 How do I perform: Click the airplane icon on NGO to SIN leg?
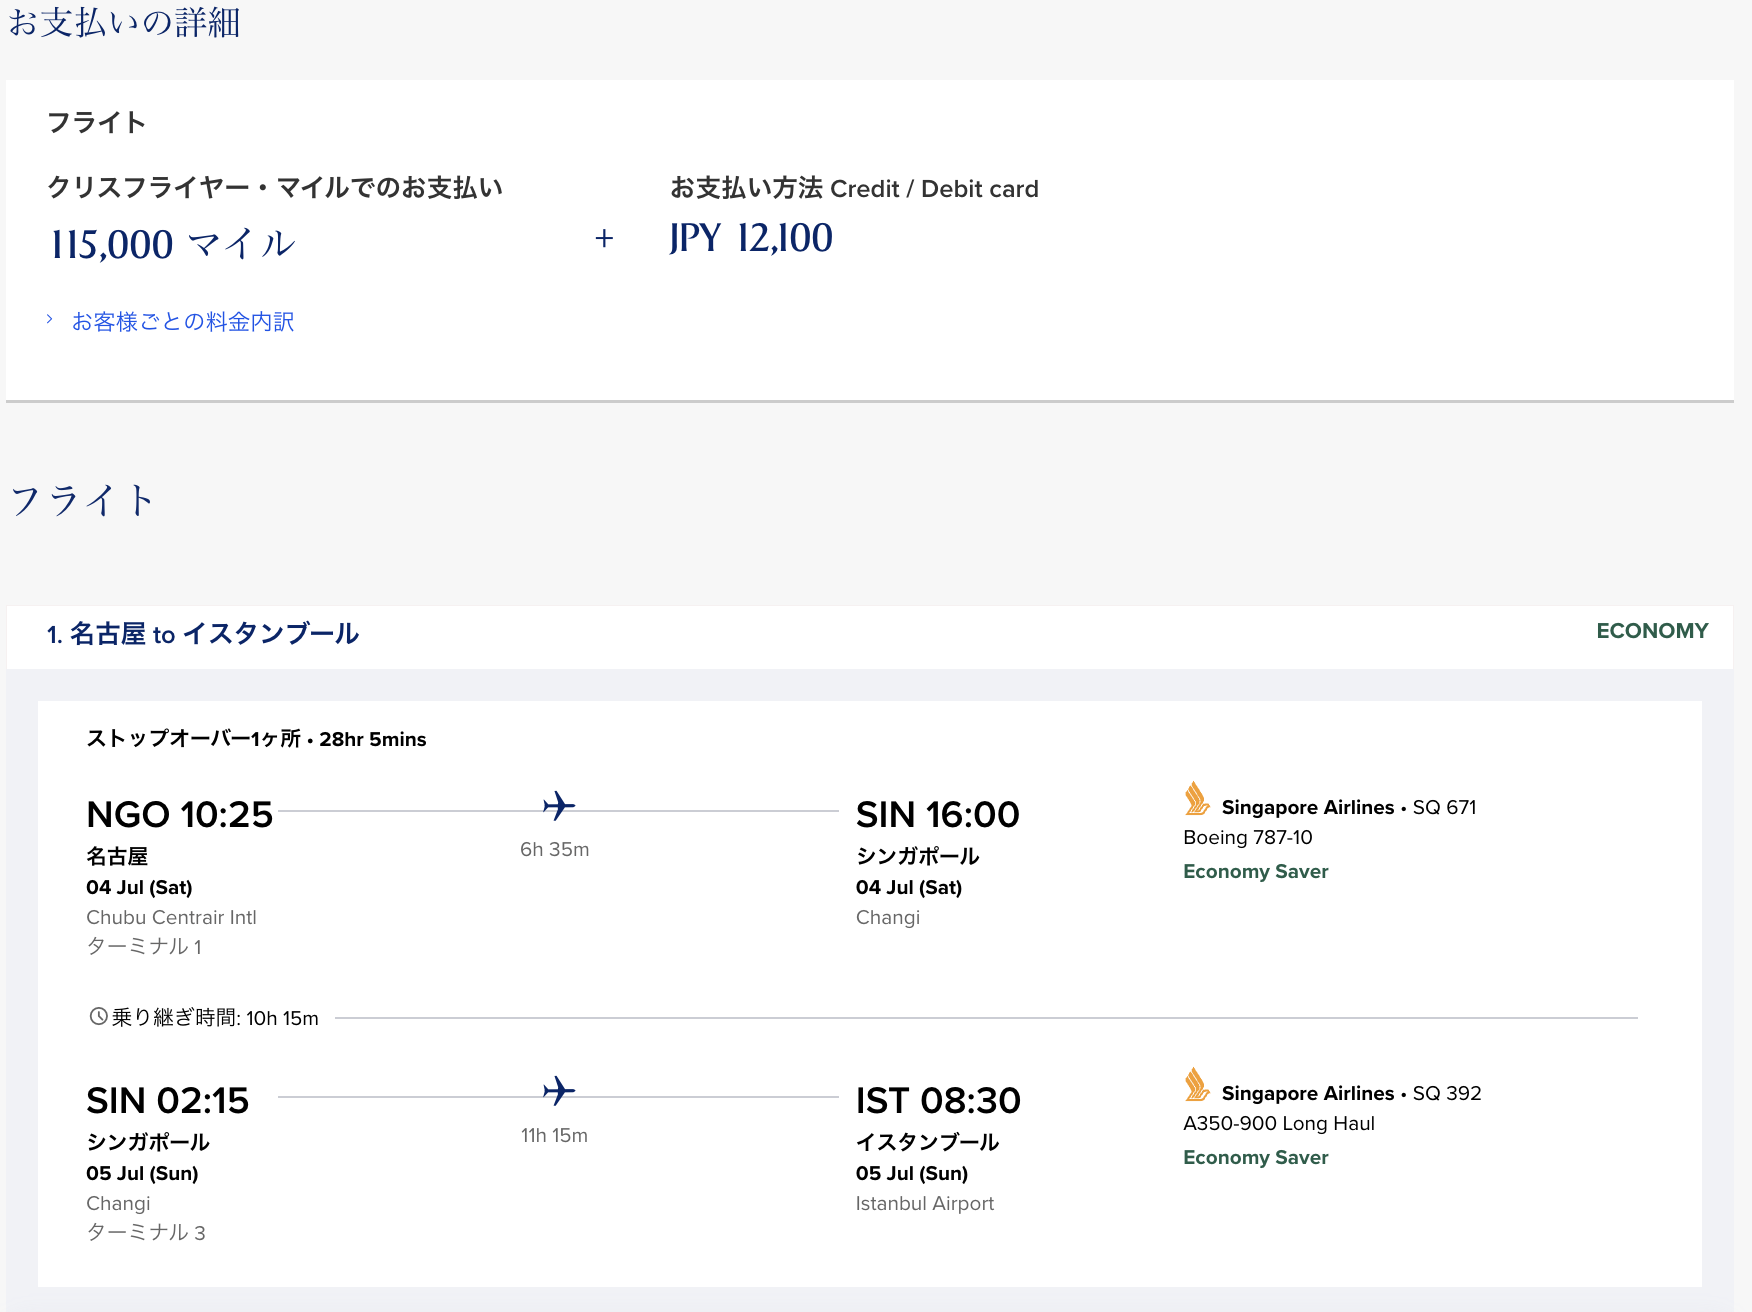559,805
